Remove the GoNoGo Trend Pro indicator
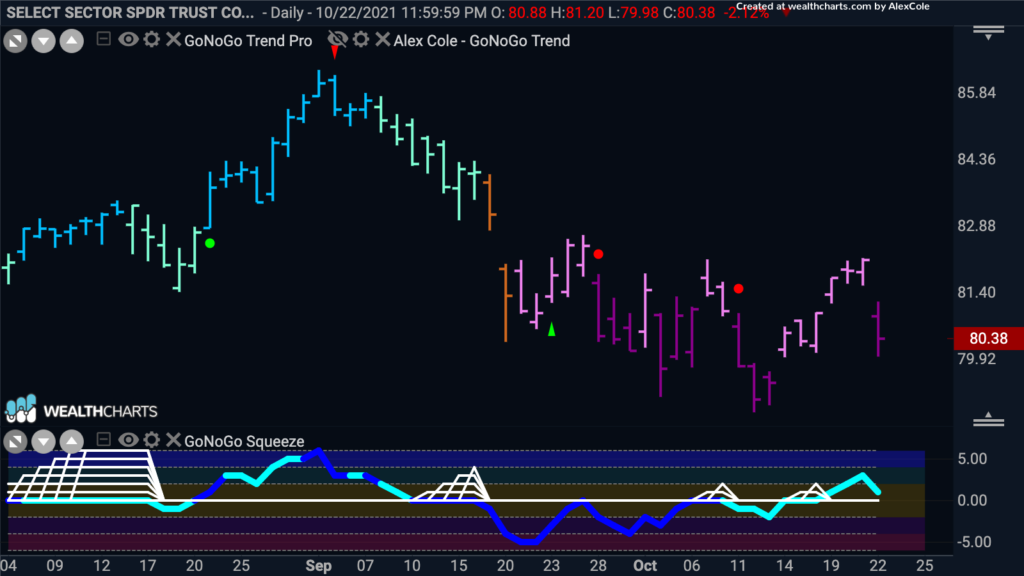Screen dimensions: 1024x576 [x=173, y=39]
